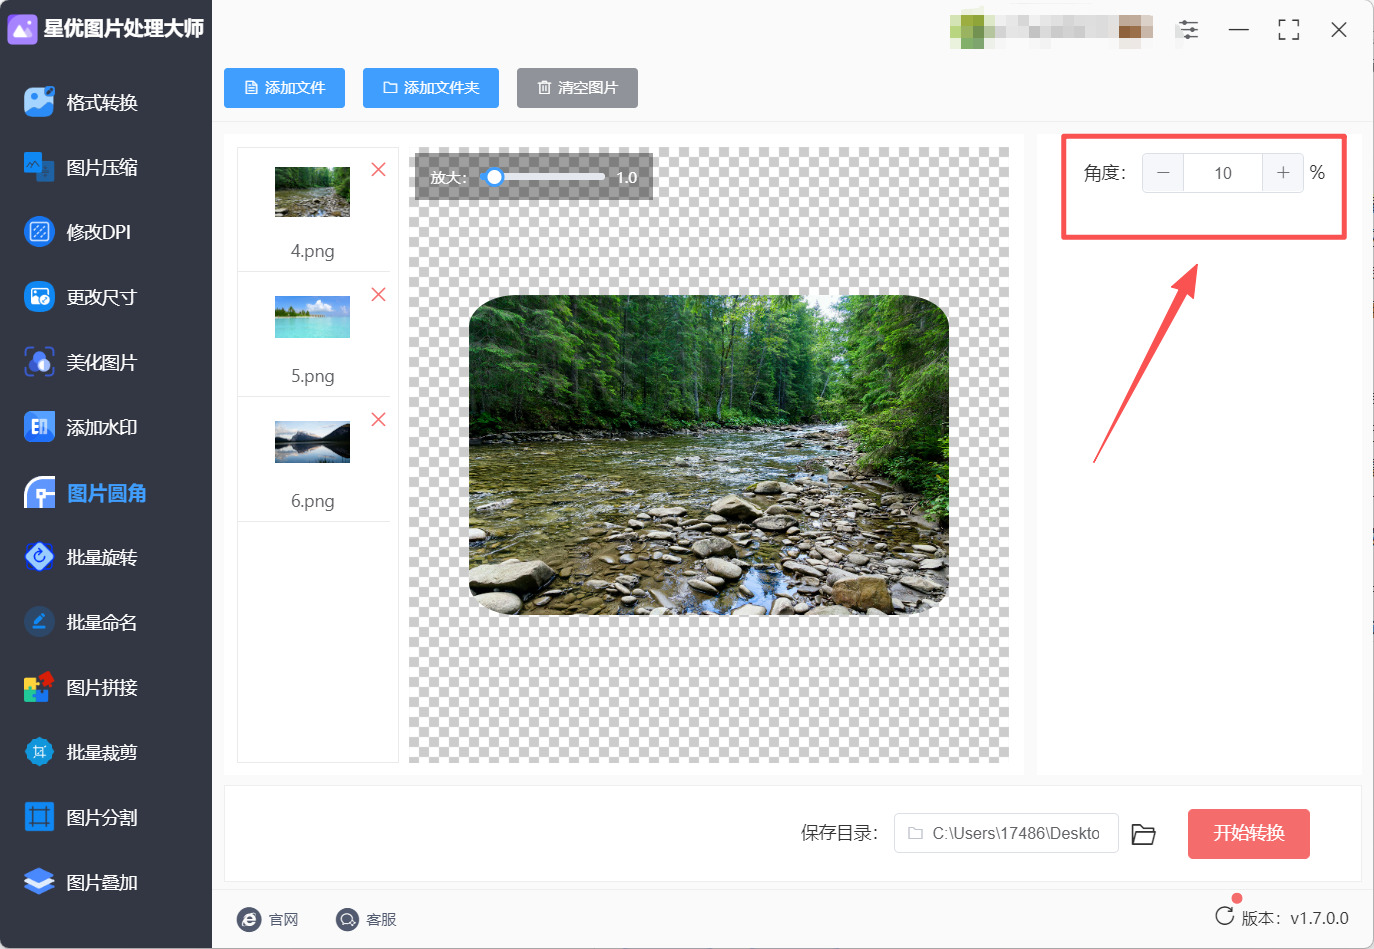This screenshot has width=1374, height=949.
Task: Click the 格式转换 sidebar icon
Action: [39, 102]
